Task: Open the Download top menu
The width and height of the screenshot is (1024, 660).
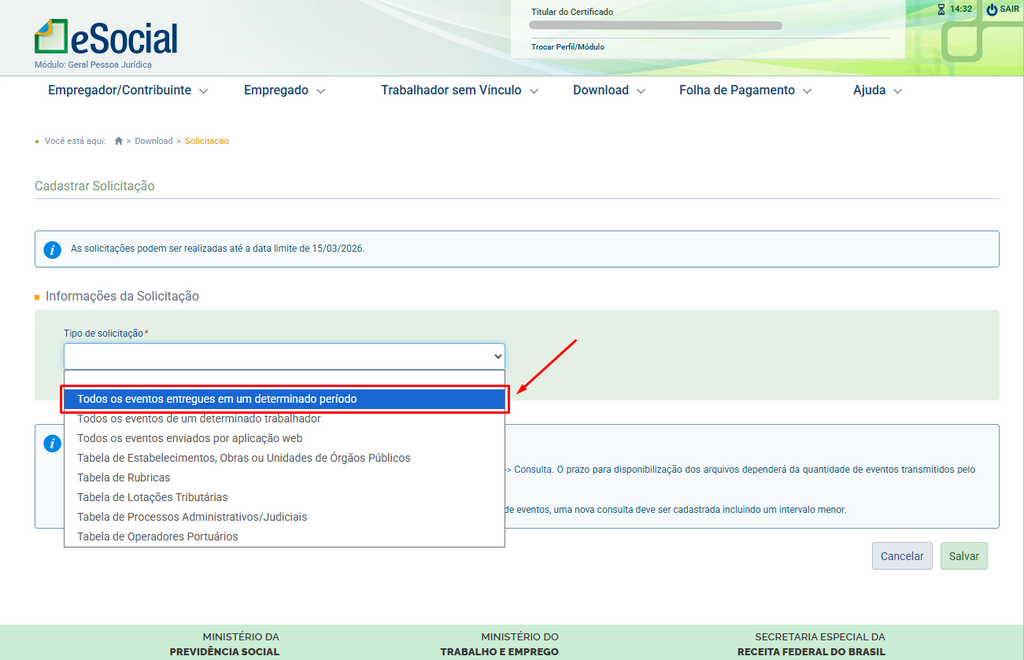Action: point(609,90)
